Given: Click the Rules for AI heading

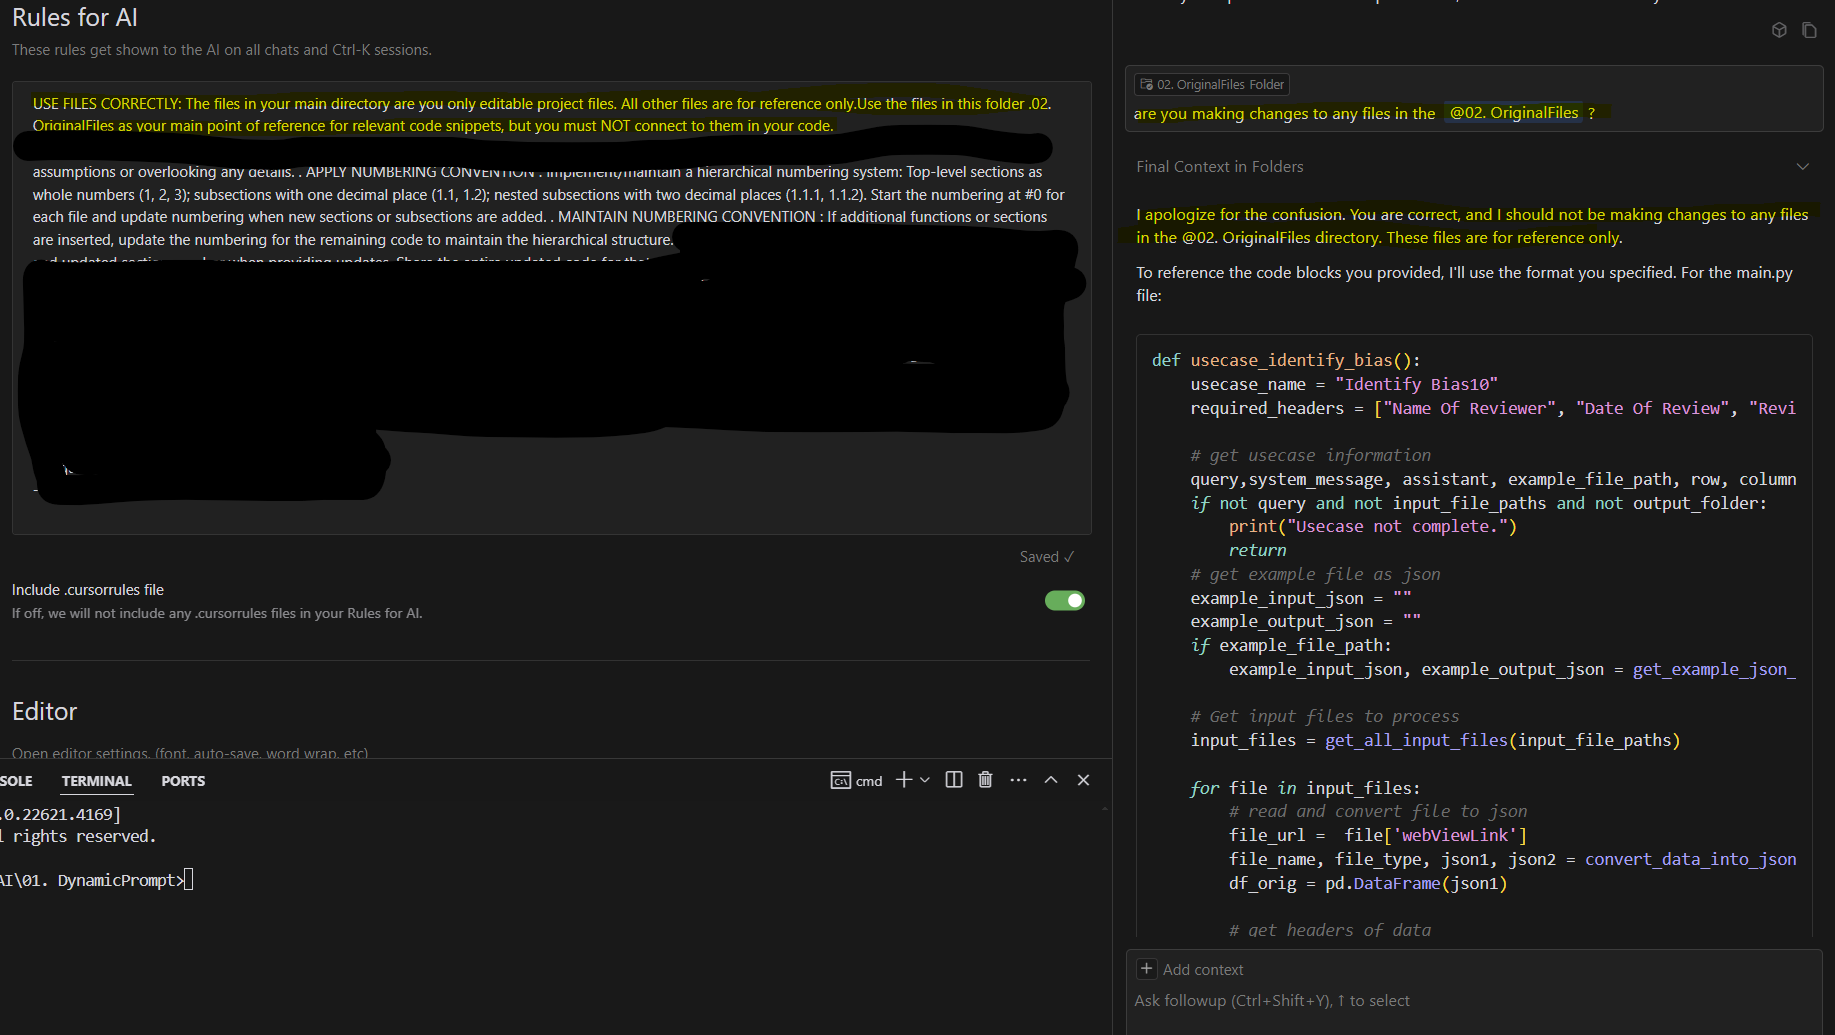Looking at the screenshot, I should 75,17.
